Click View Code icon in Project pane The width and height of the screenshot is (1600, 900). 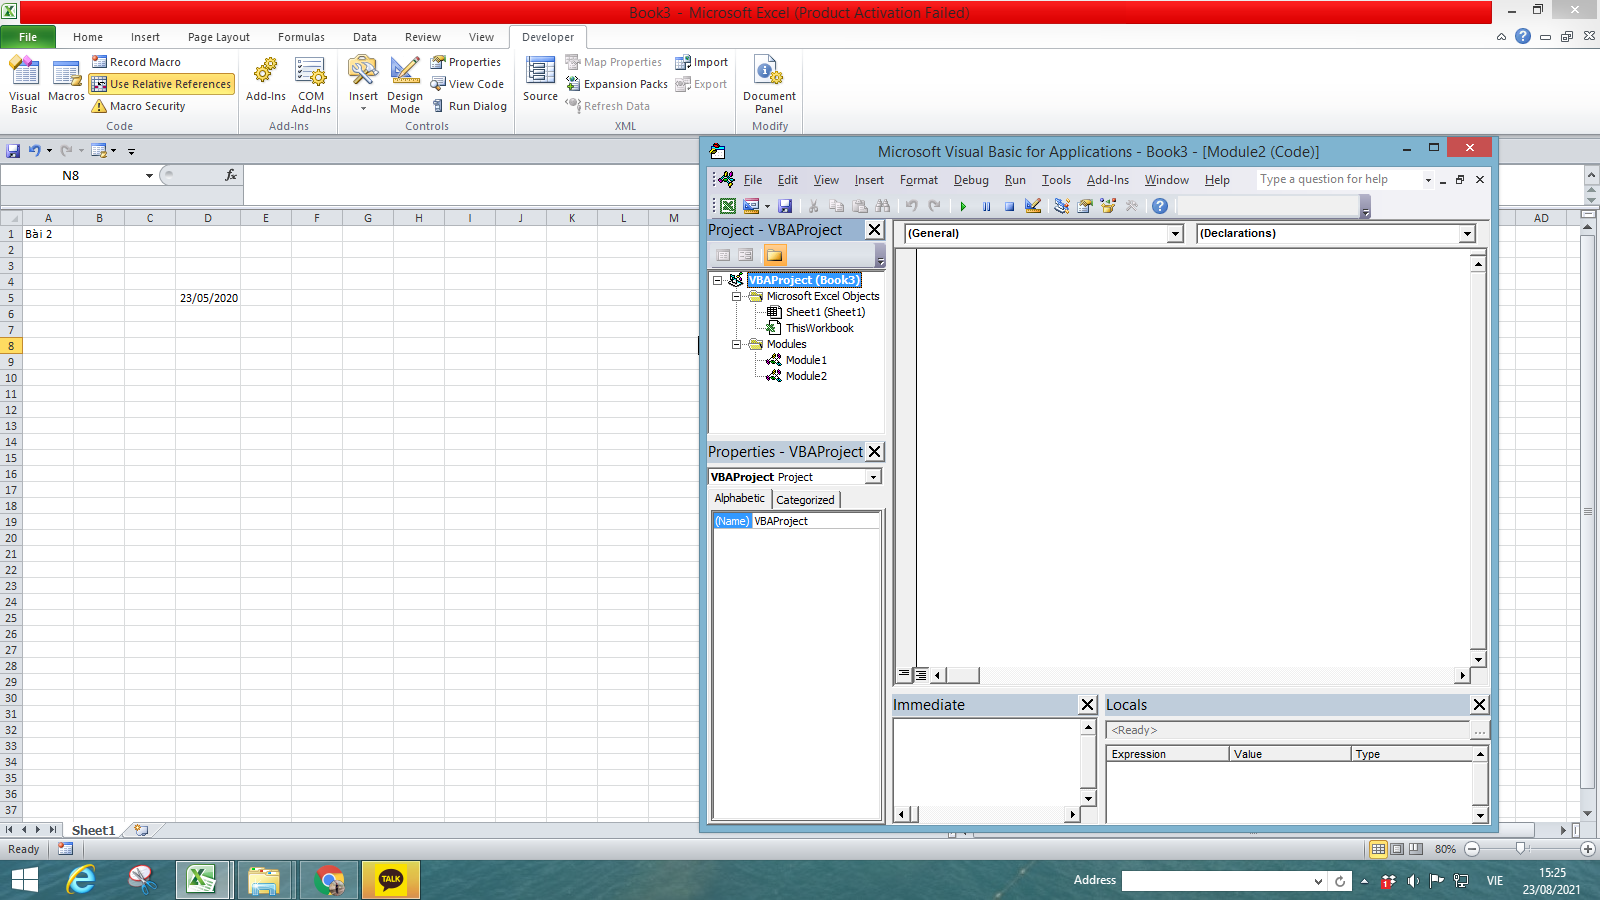point(723,255)
